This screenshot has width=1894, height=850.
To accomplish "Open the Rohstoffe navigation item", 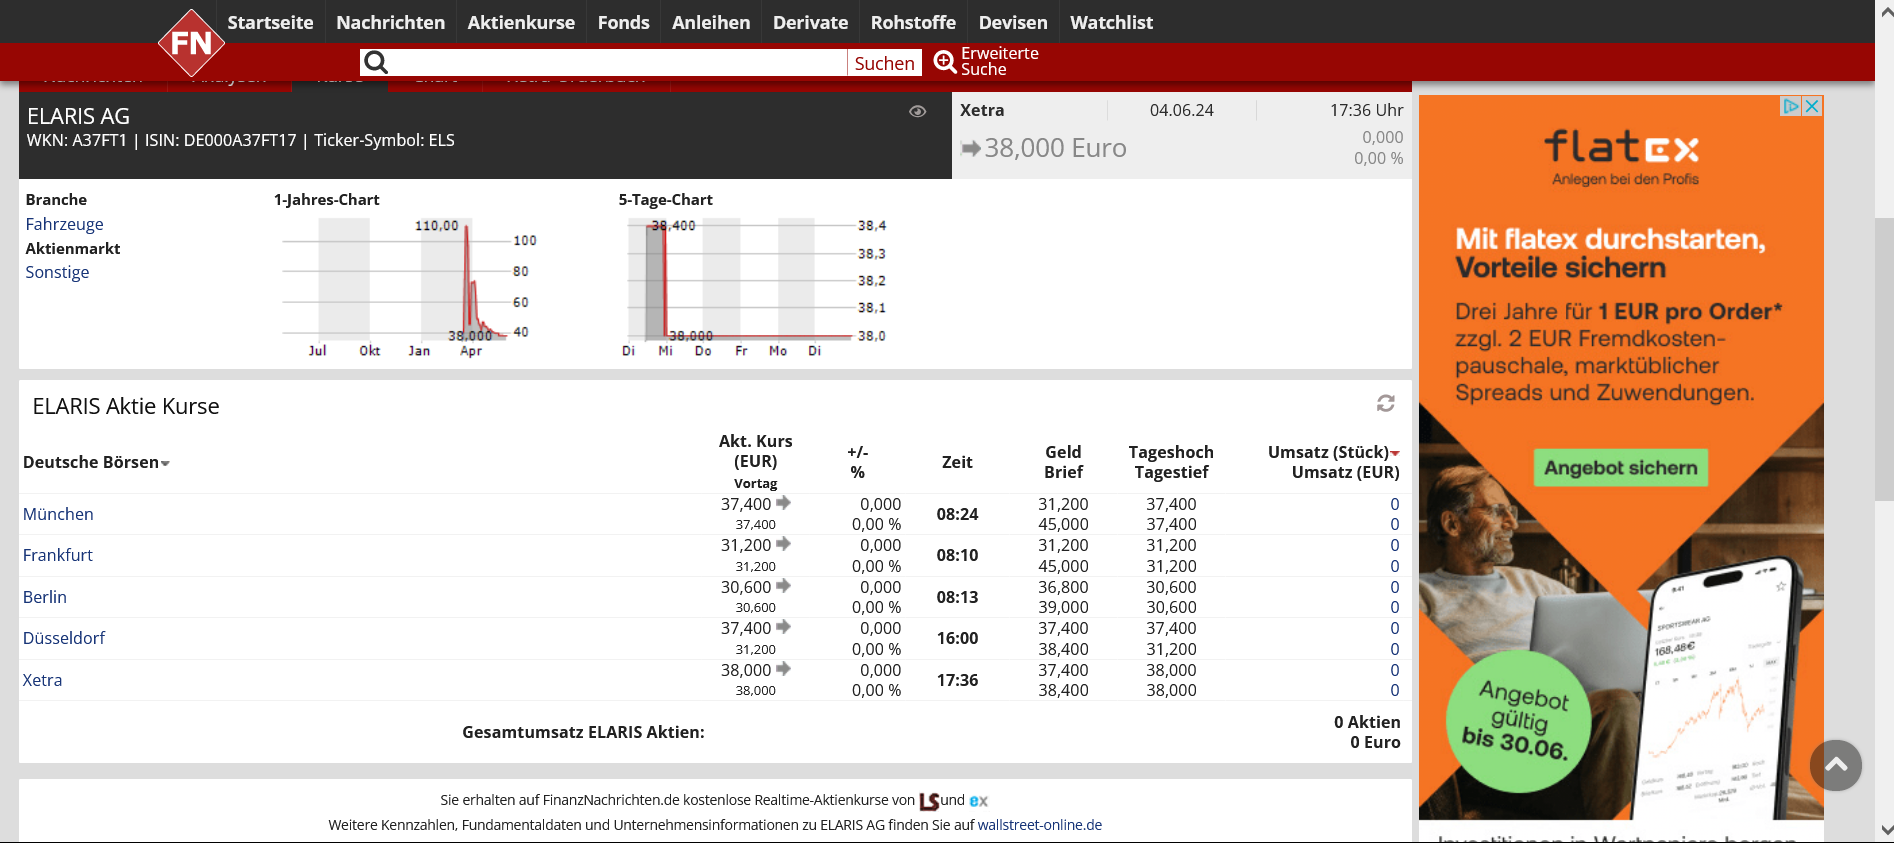I will point(913,22).
